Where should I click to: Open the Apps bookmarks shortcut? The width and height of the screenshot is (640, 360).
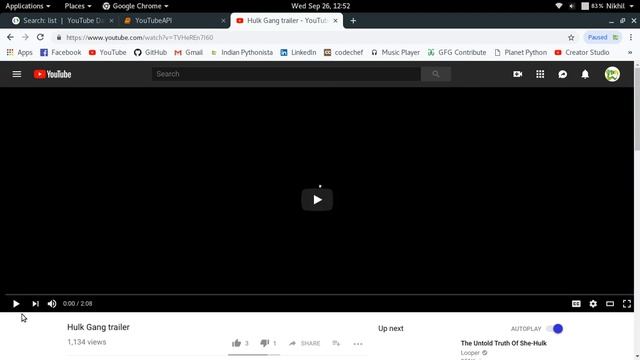(x=19, y=52)
